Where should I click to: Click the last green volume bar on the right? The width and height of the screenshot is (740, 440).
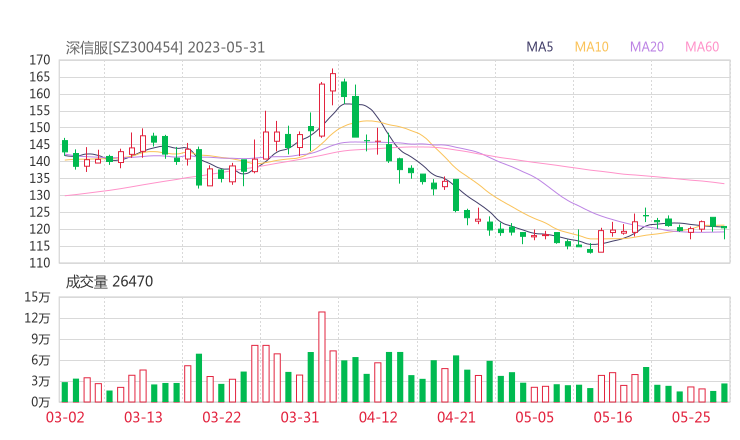(724, 393)
